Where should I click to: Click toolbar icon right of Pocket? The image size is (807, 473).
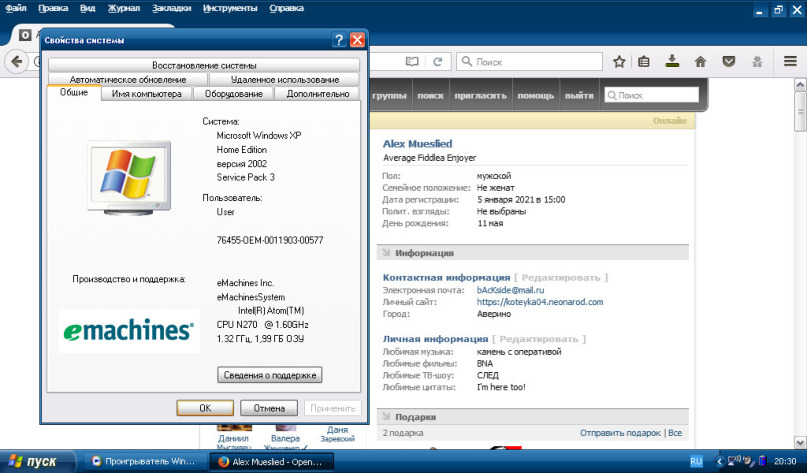757,62
